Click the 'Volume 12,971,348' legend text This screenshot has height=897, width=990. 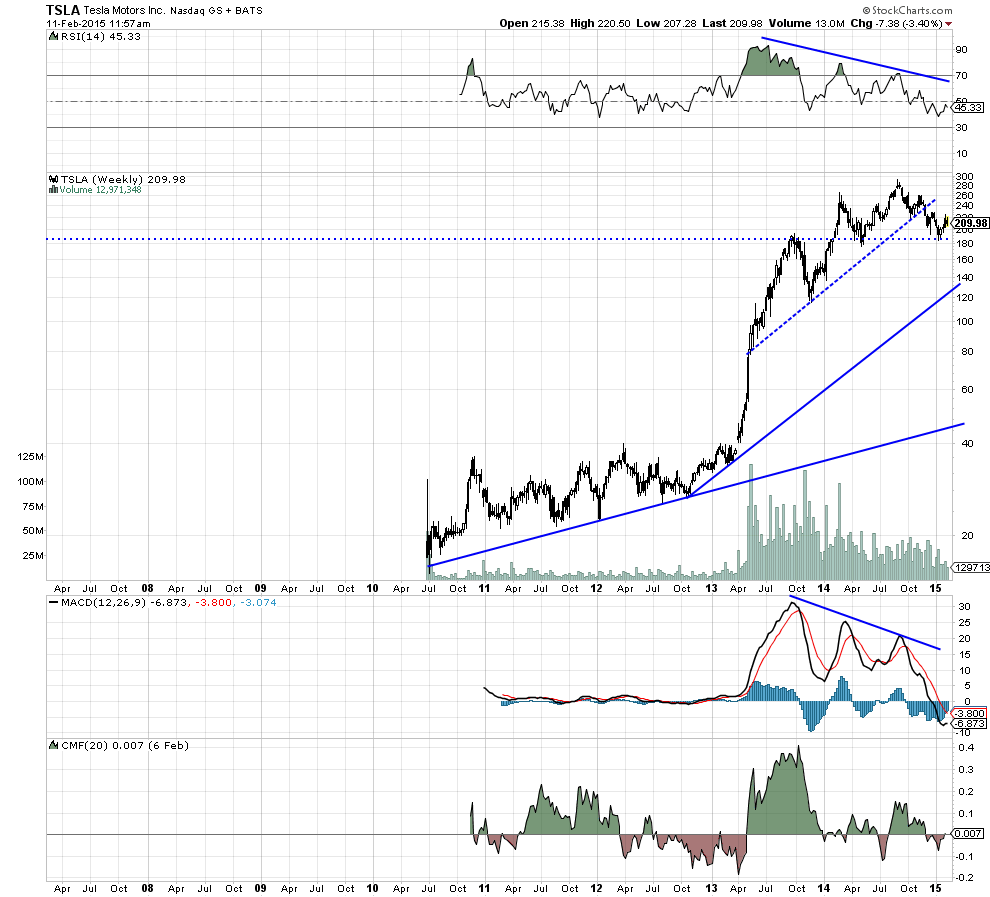100,189
